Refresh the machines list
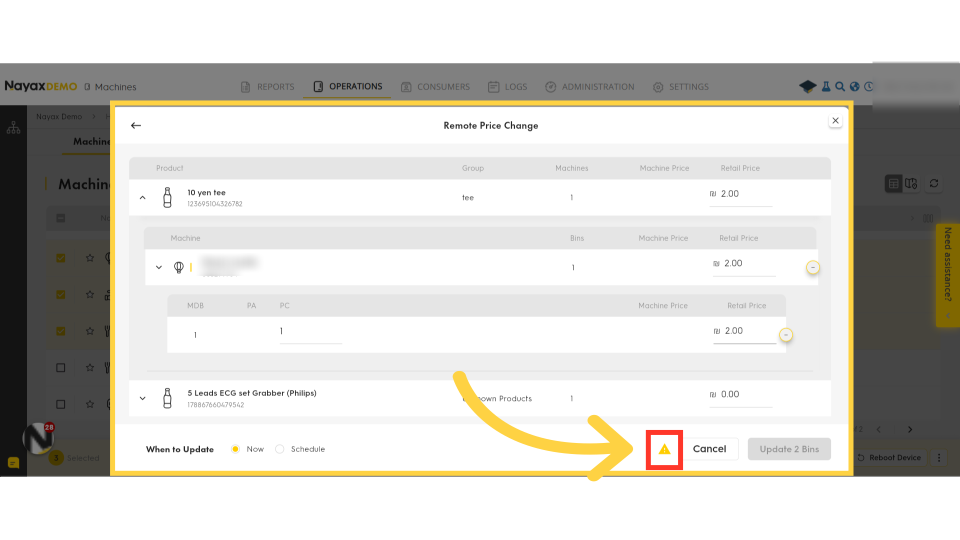The height and width of the screenshot is (540, 960). coord(934,184)
